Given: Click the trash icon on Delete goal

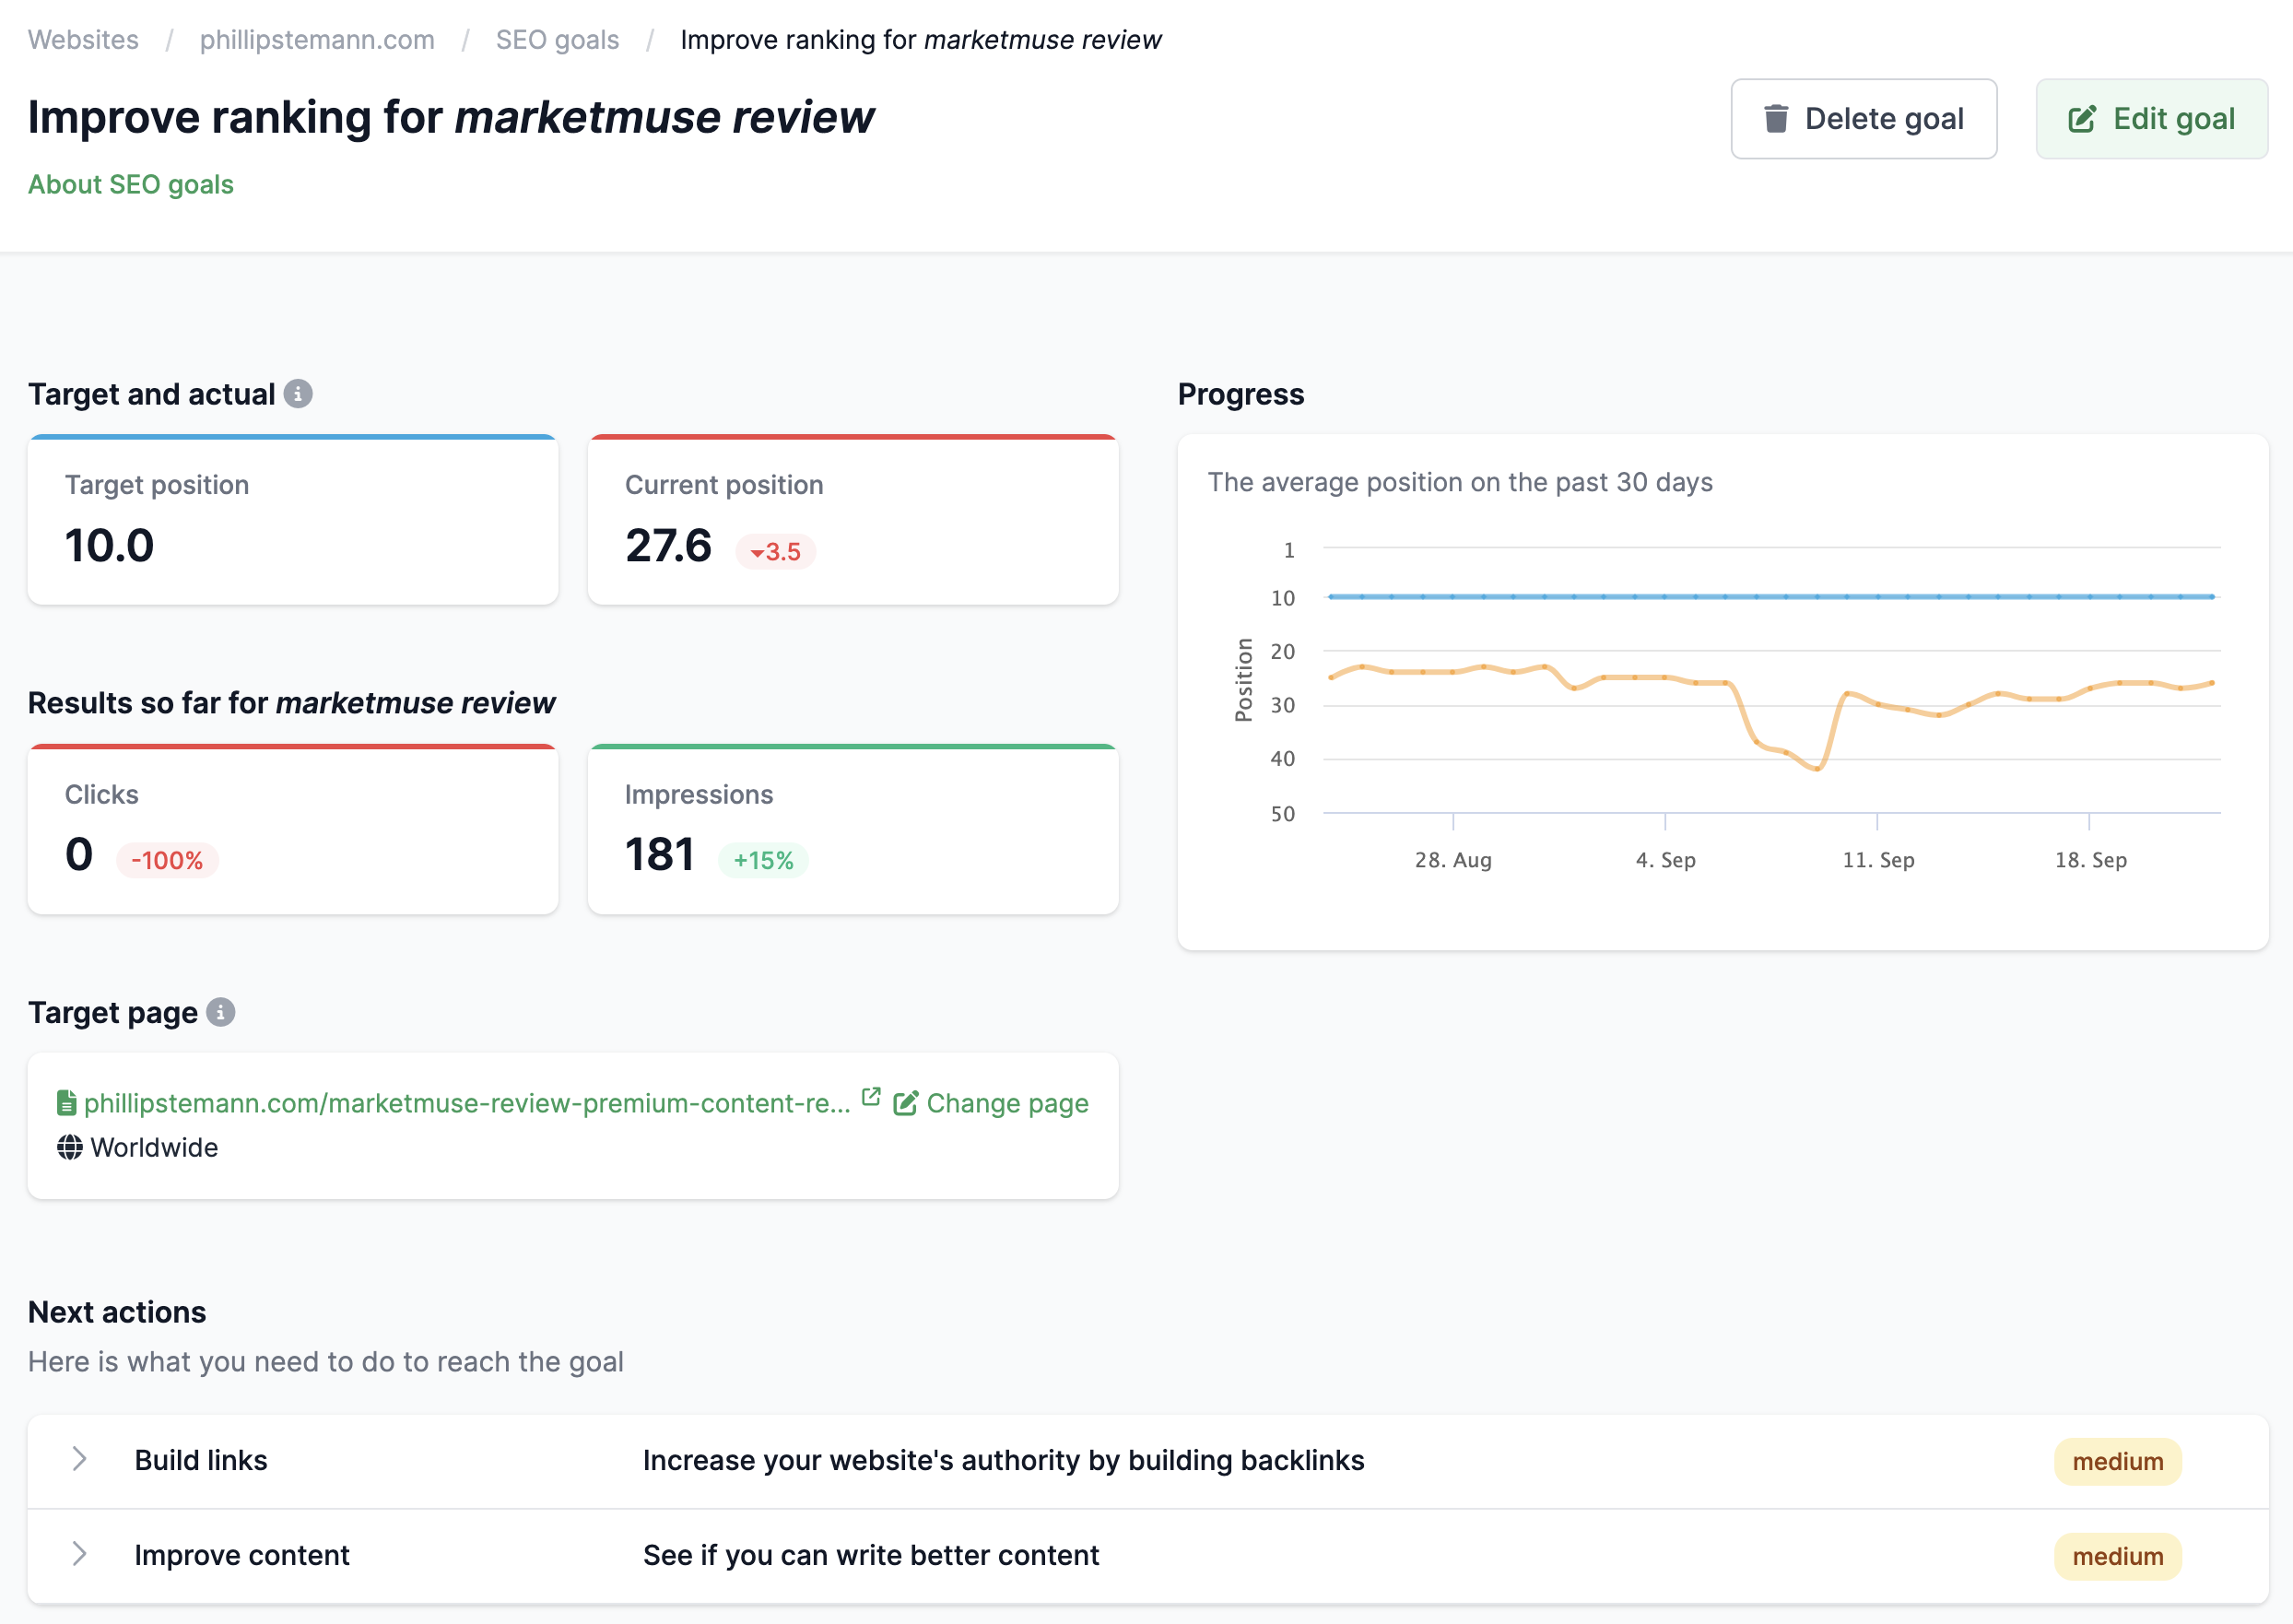Looking at the screenshot, I should click(1776, 119).
